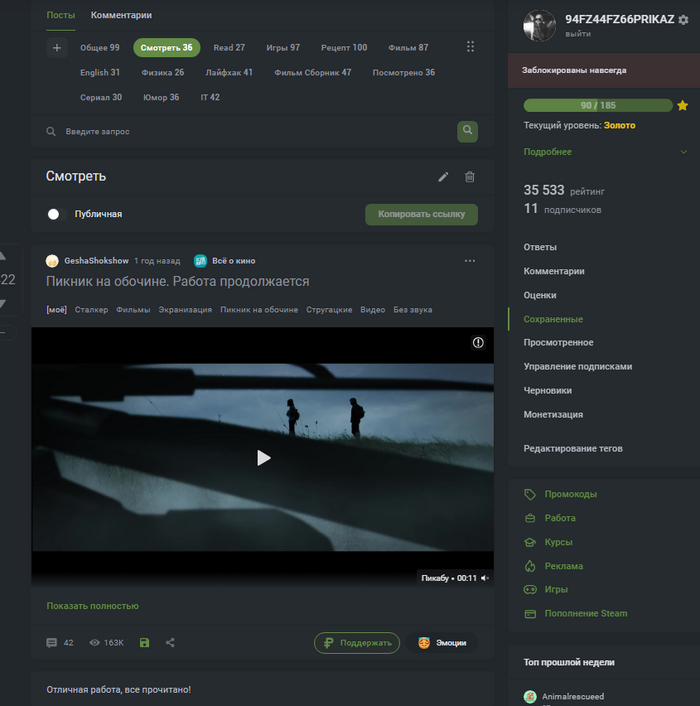This screenshot has width=700, height=706.
Task: Share the post using share icon
Action: coord(170,643)
